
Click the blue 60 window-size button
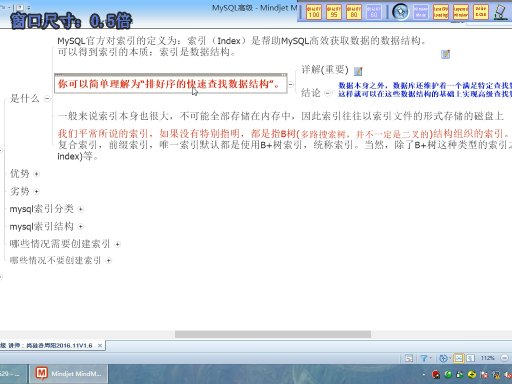[374, 12]
